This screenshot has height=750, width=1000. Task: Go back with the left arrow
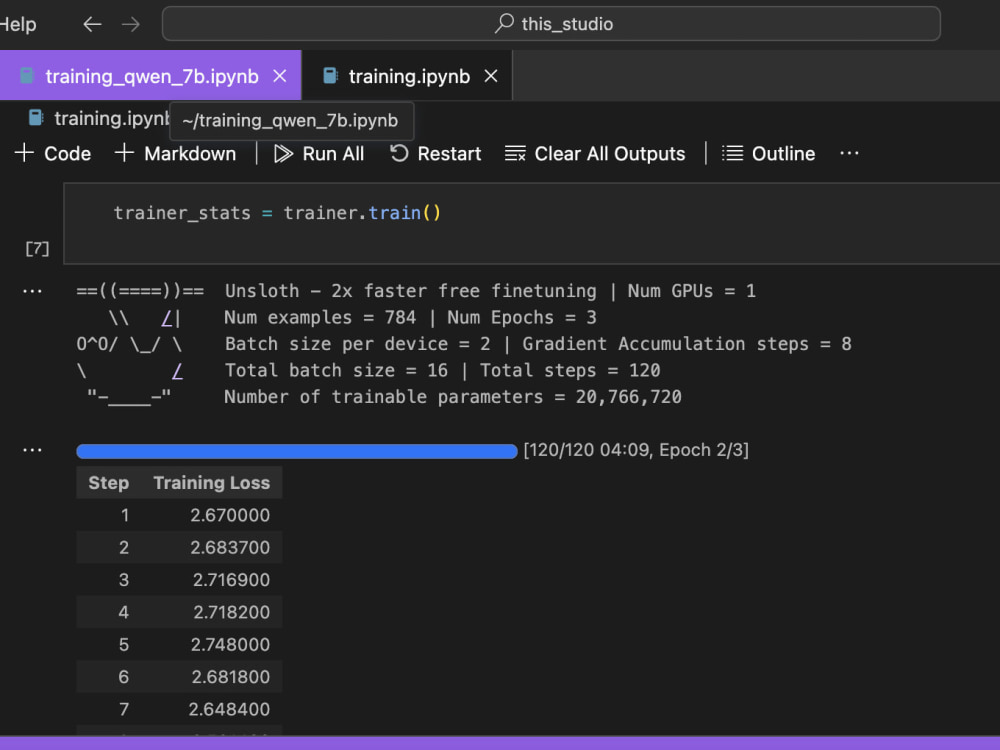(x=92, y=24)
